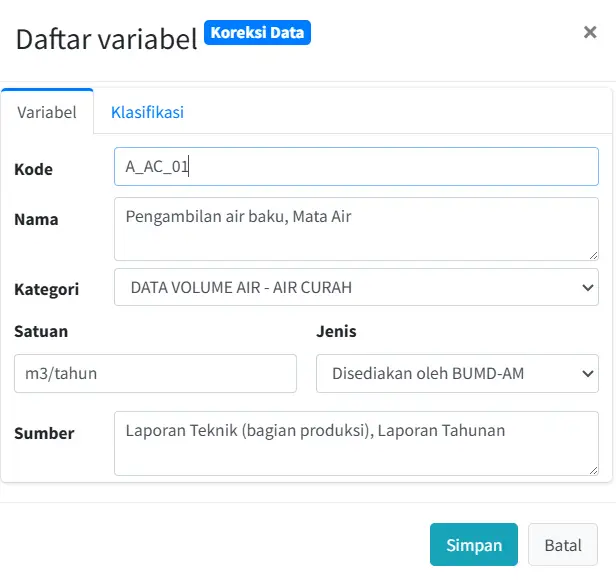This screenshot has height=582, width=616.
Task: Select the Satuan field showing m3/tahun
Action: click(x=155, y=373)
